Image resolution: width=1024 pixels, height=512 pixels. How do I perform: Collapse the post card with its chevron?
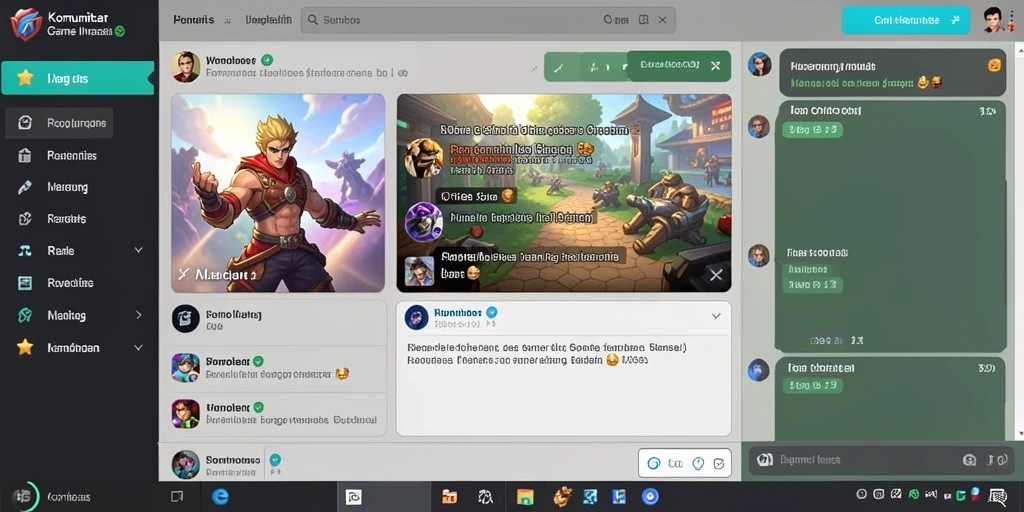716,316
